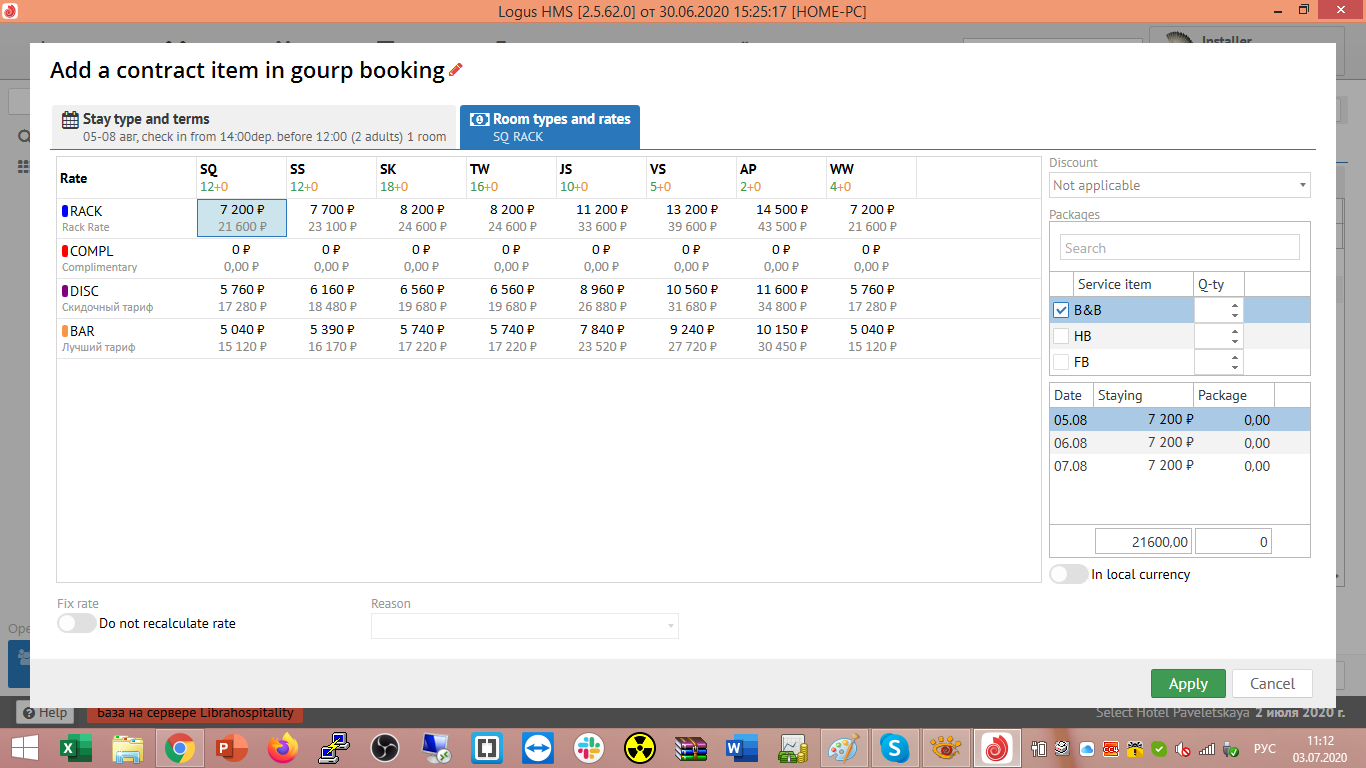Open Google Chrome from the taskbar

(x=180, y=747)
